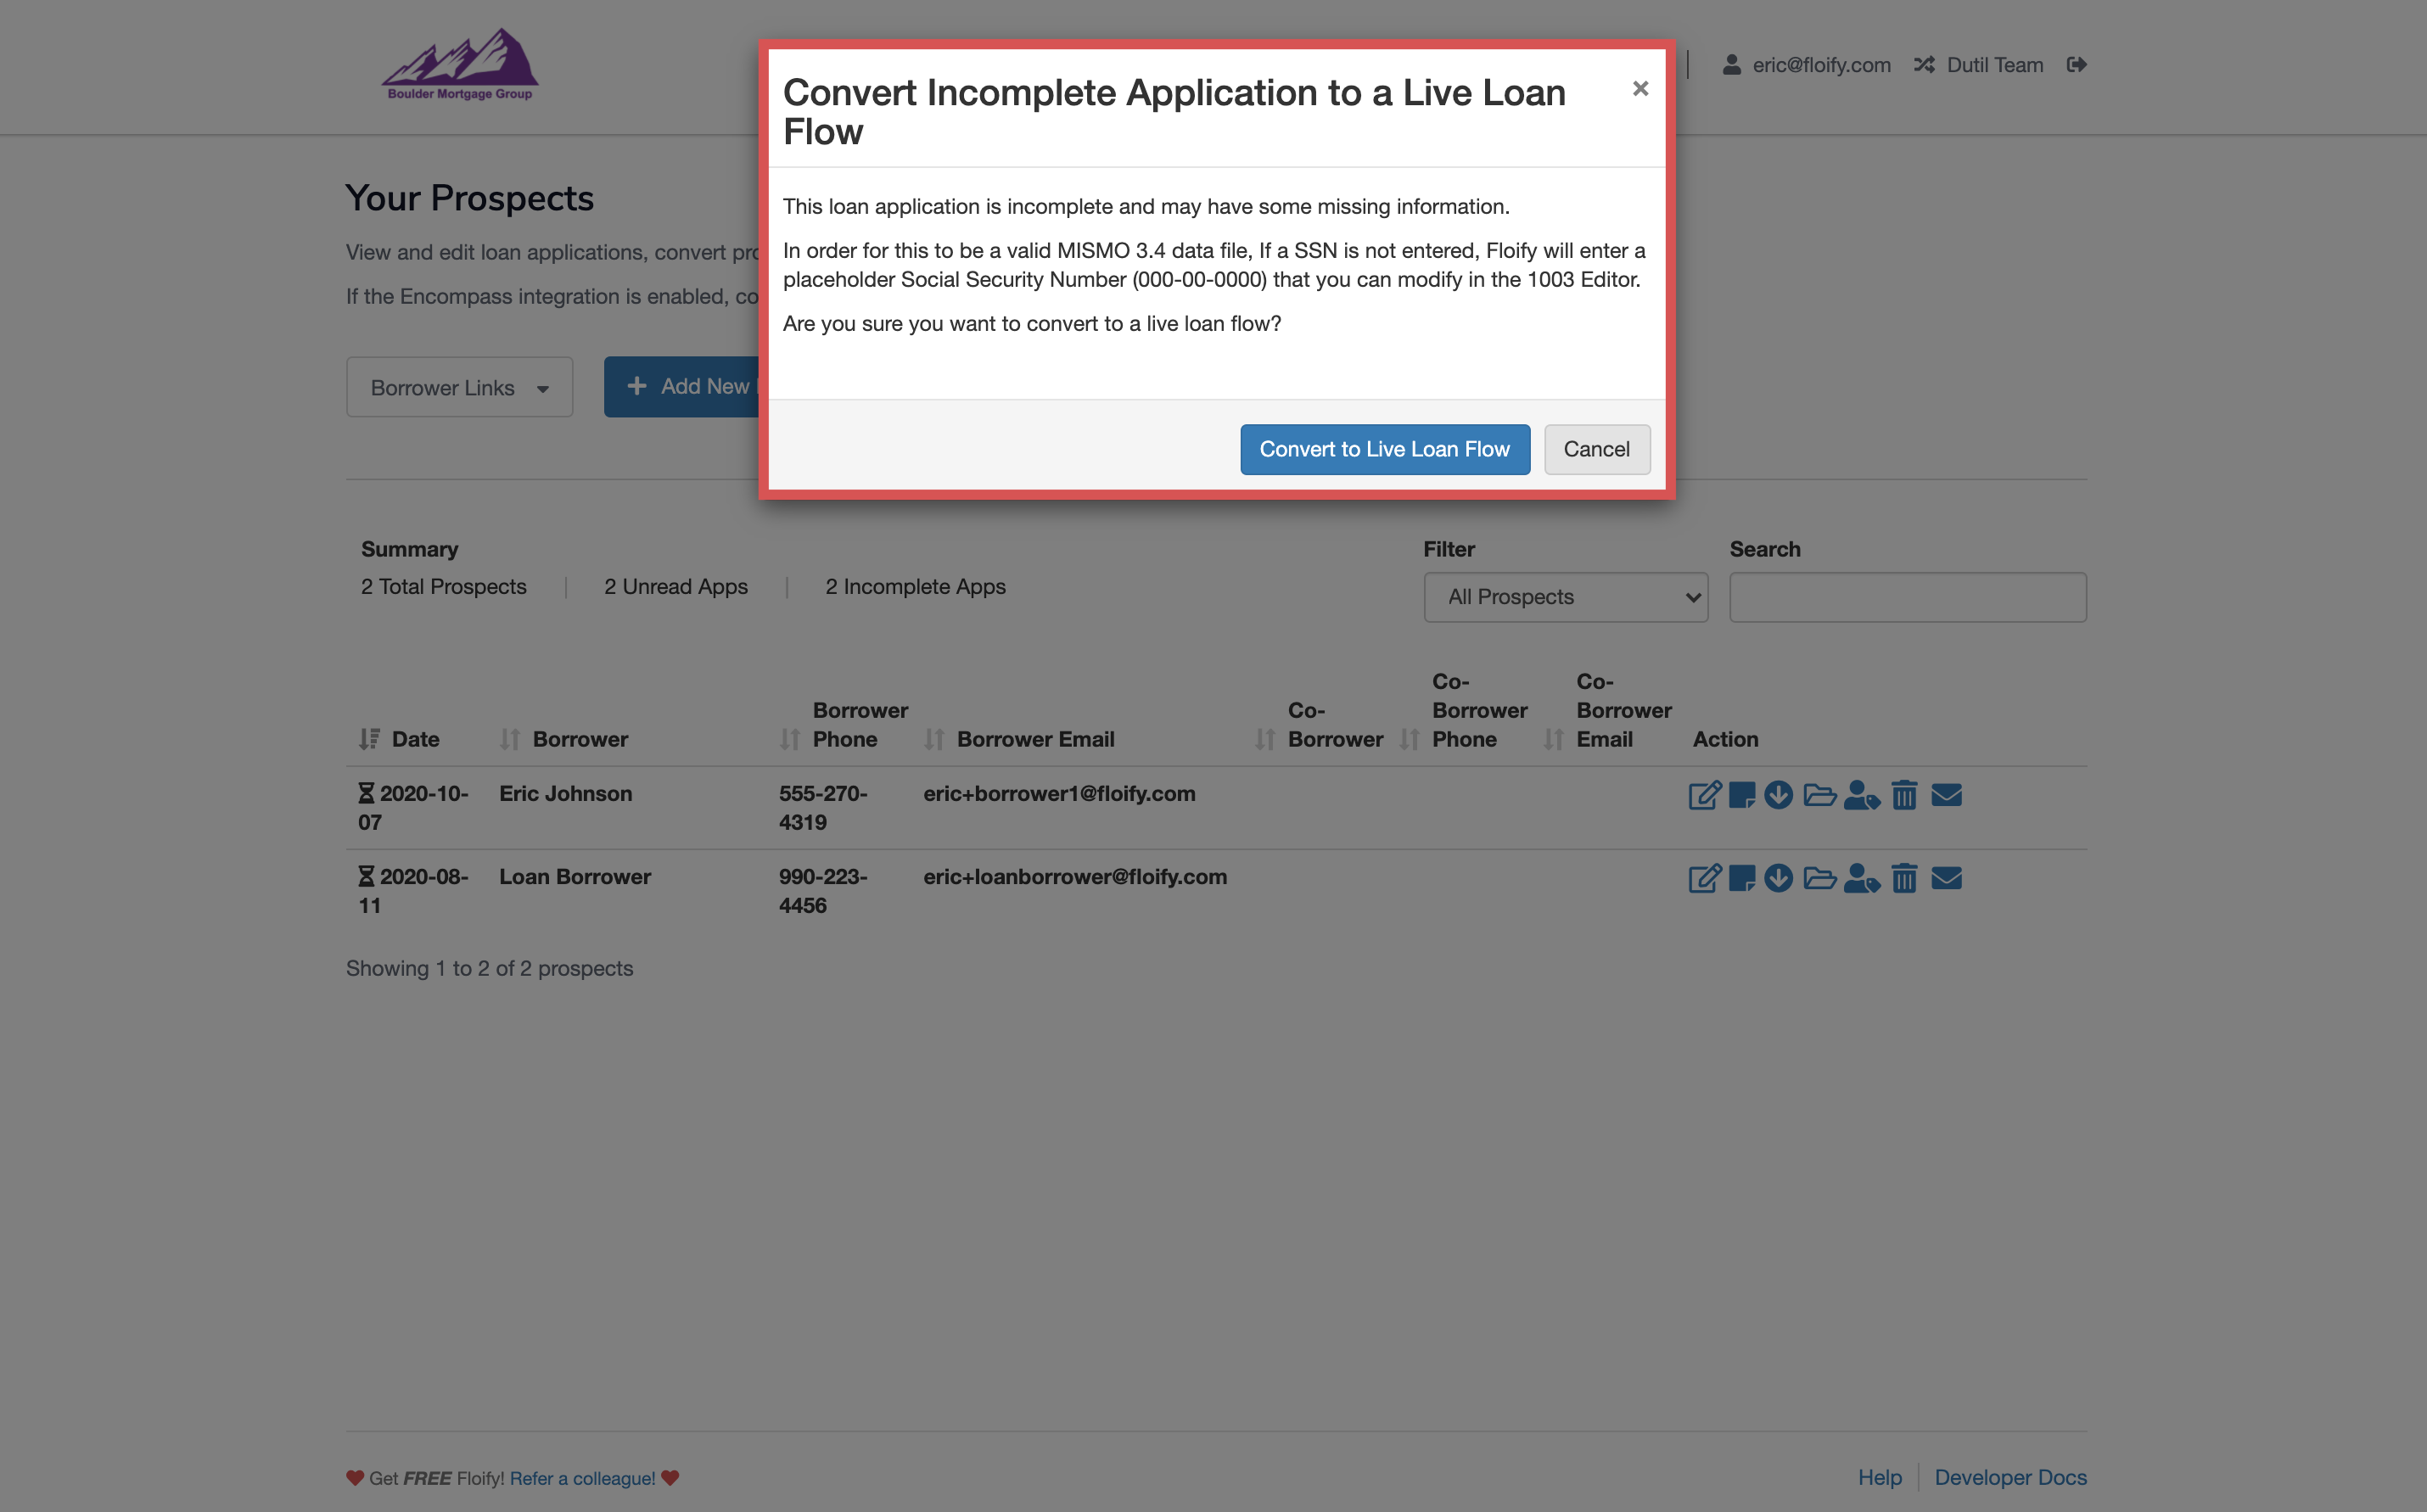The image size is (2427, 1512).
Task: Delete Eric Johnson prospect with trash icon
Action: 1904,795
